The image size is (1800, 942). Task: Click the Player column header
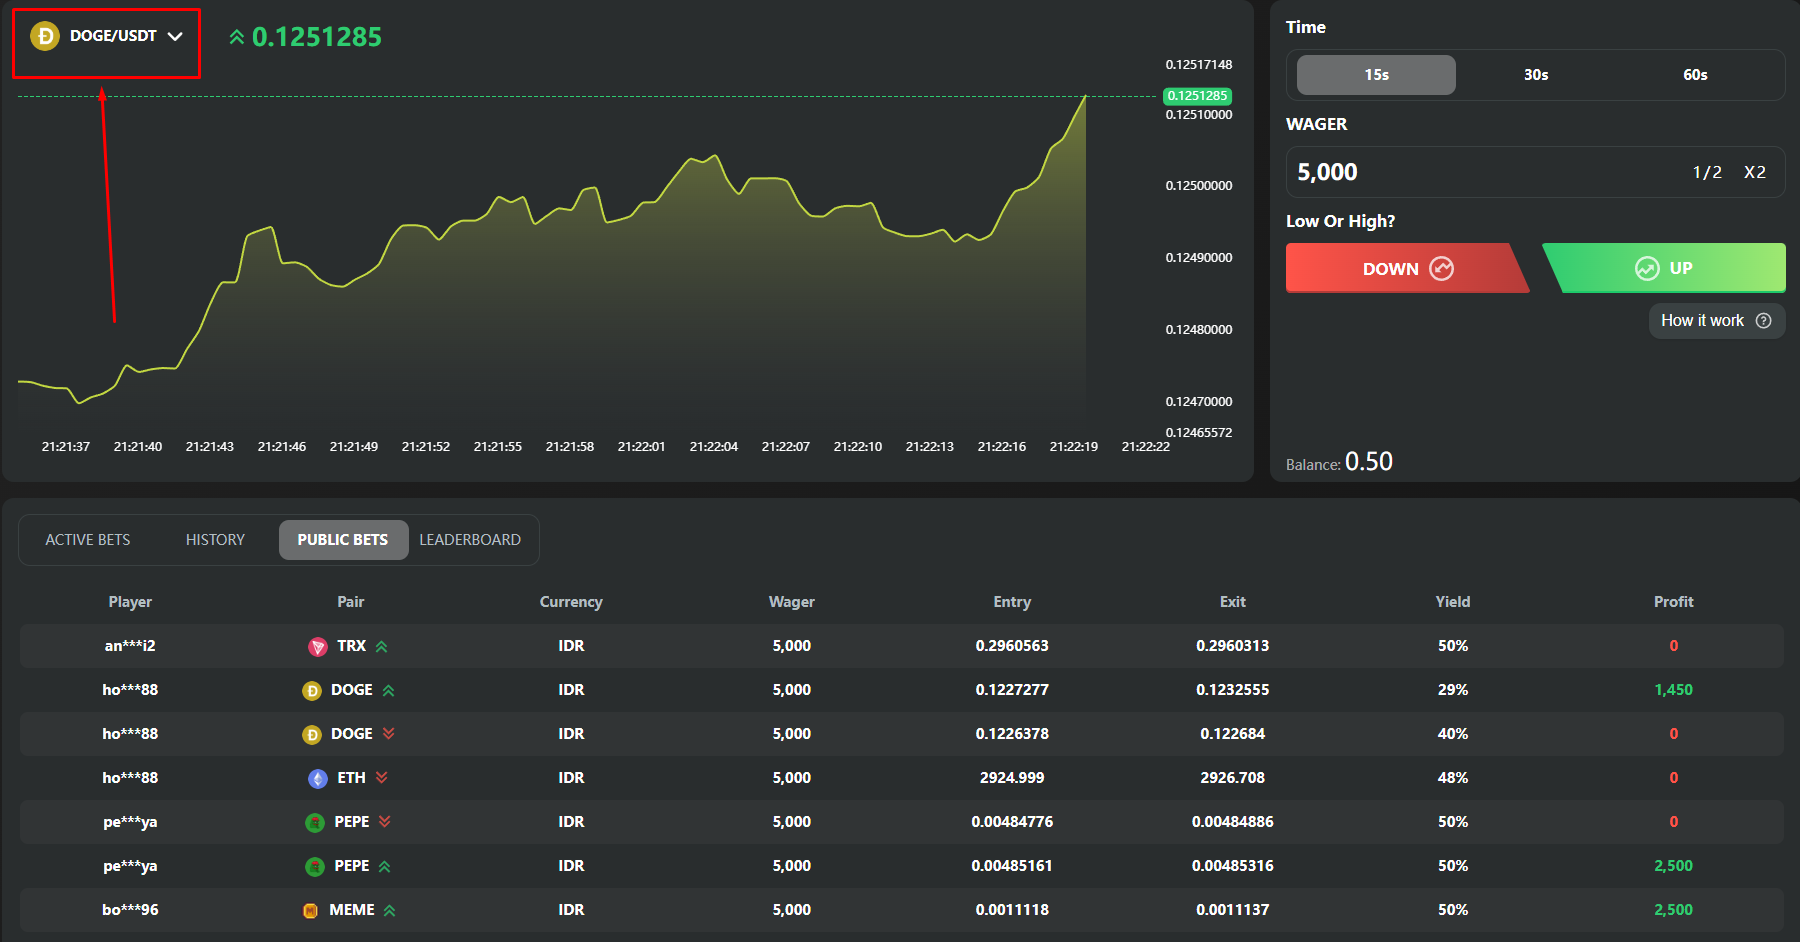click(x=130, y=602)
